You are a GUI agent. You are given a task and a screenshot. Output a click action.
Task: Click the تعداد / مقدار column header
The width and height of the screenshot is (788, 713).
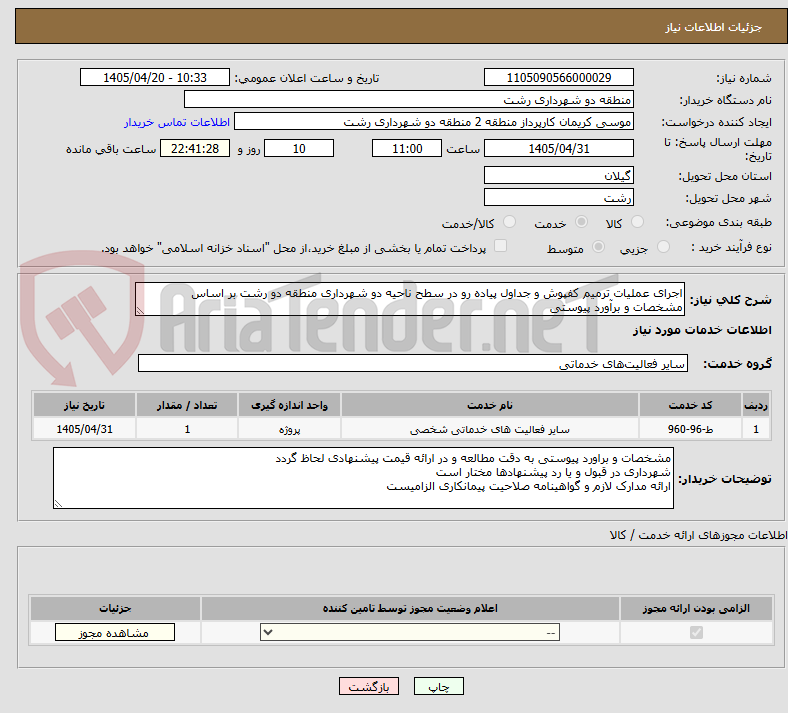coord(187,405)
